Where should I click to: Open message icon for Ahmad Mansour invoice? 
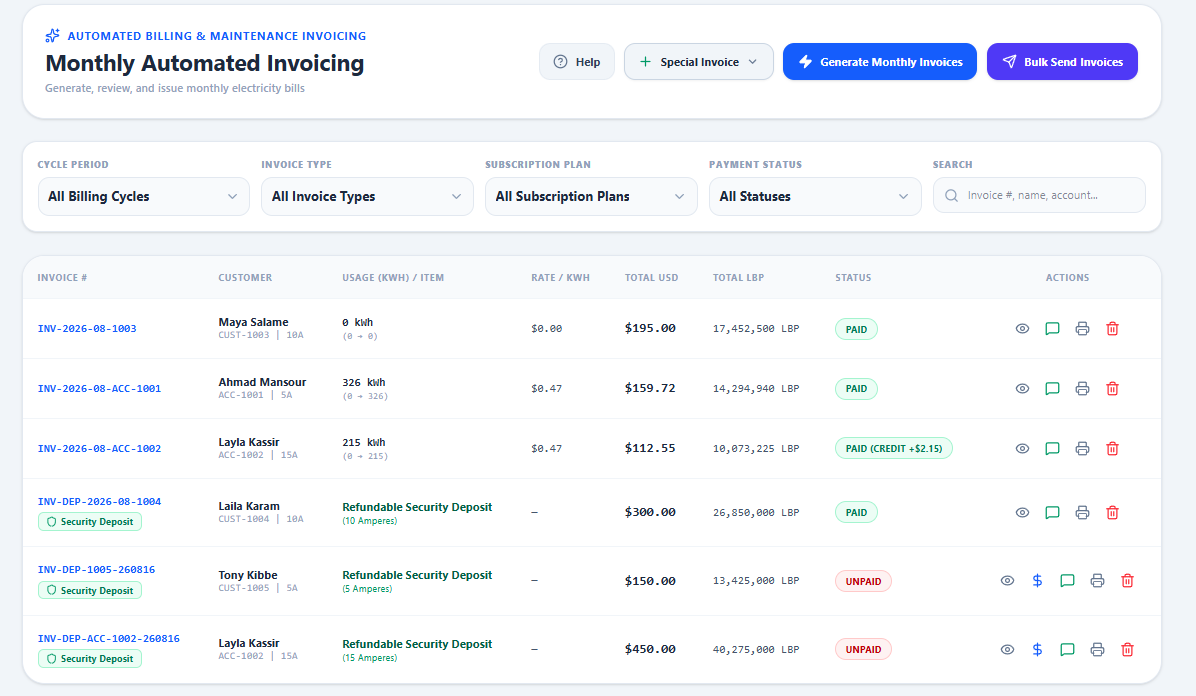(1052, 388)
